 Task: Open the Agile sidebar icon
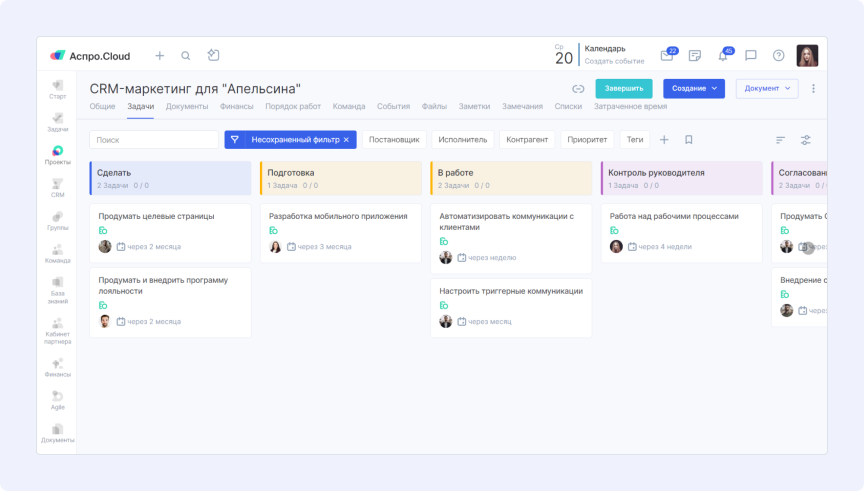(x=58, y=399)
